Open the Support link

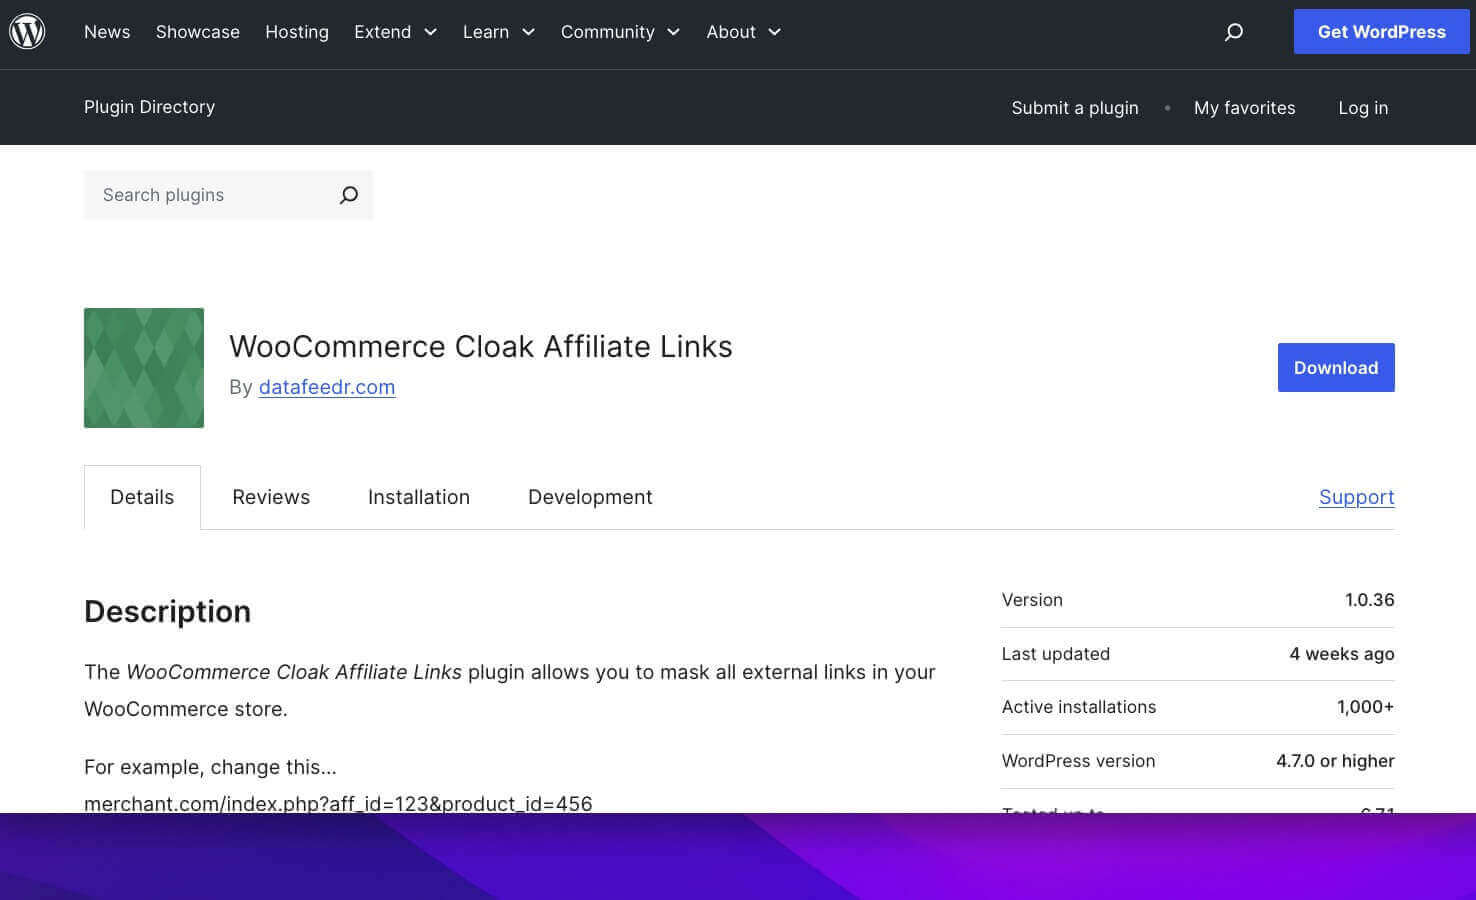(x=1356, y=497)
